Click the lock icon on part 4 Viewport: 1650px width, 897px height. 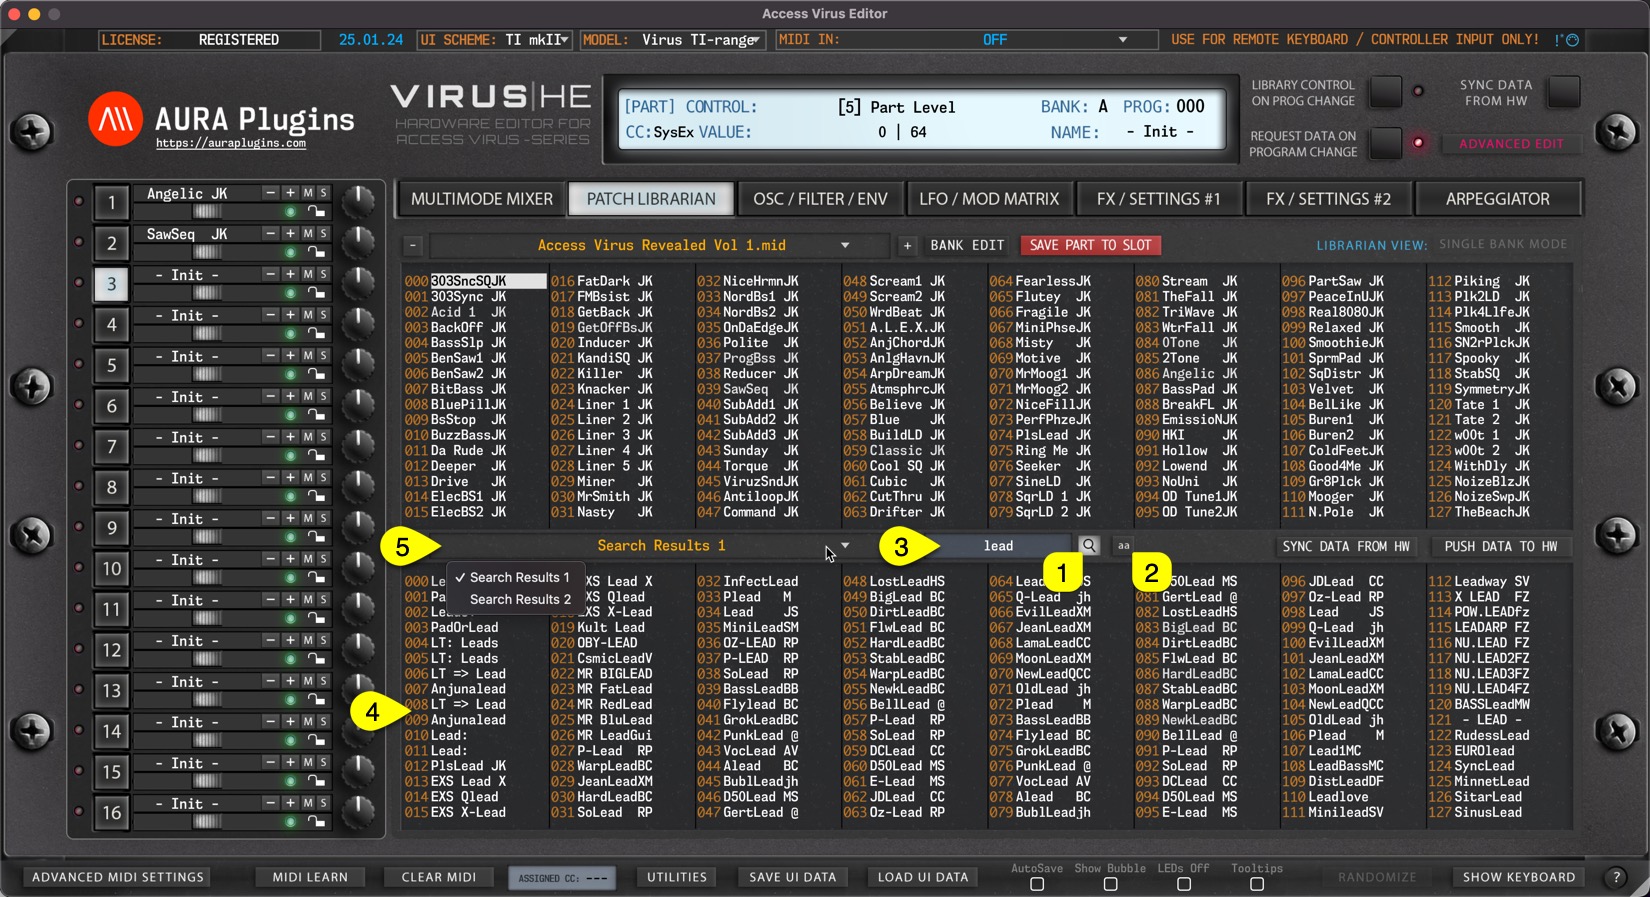[316, 334]
